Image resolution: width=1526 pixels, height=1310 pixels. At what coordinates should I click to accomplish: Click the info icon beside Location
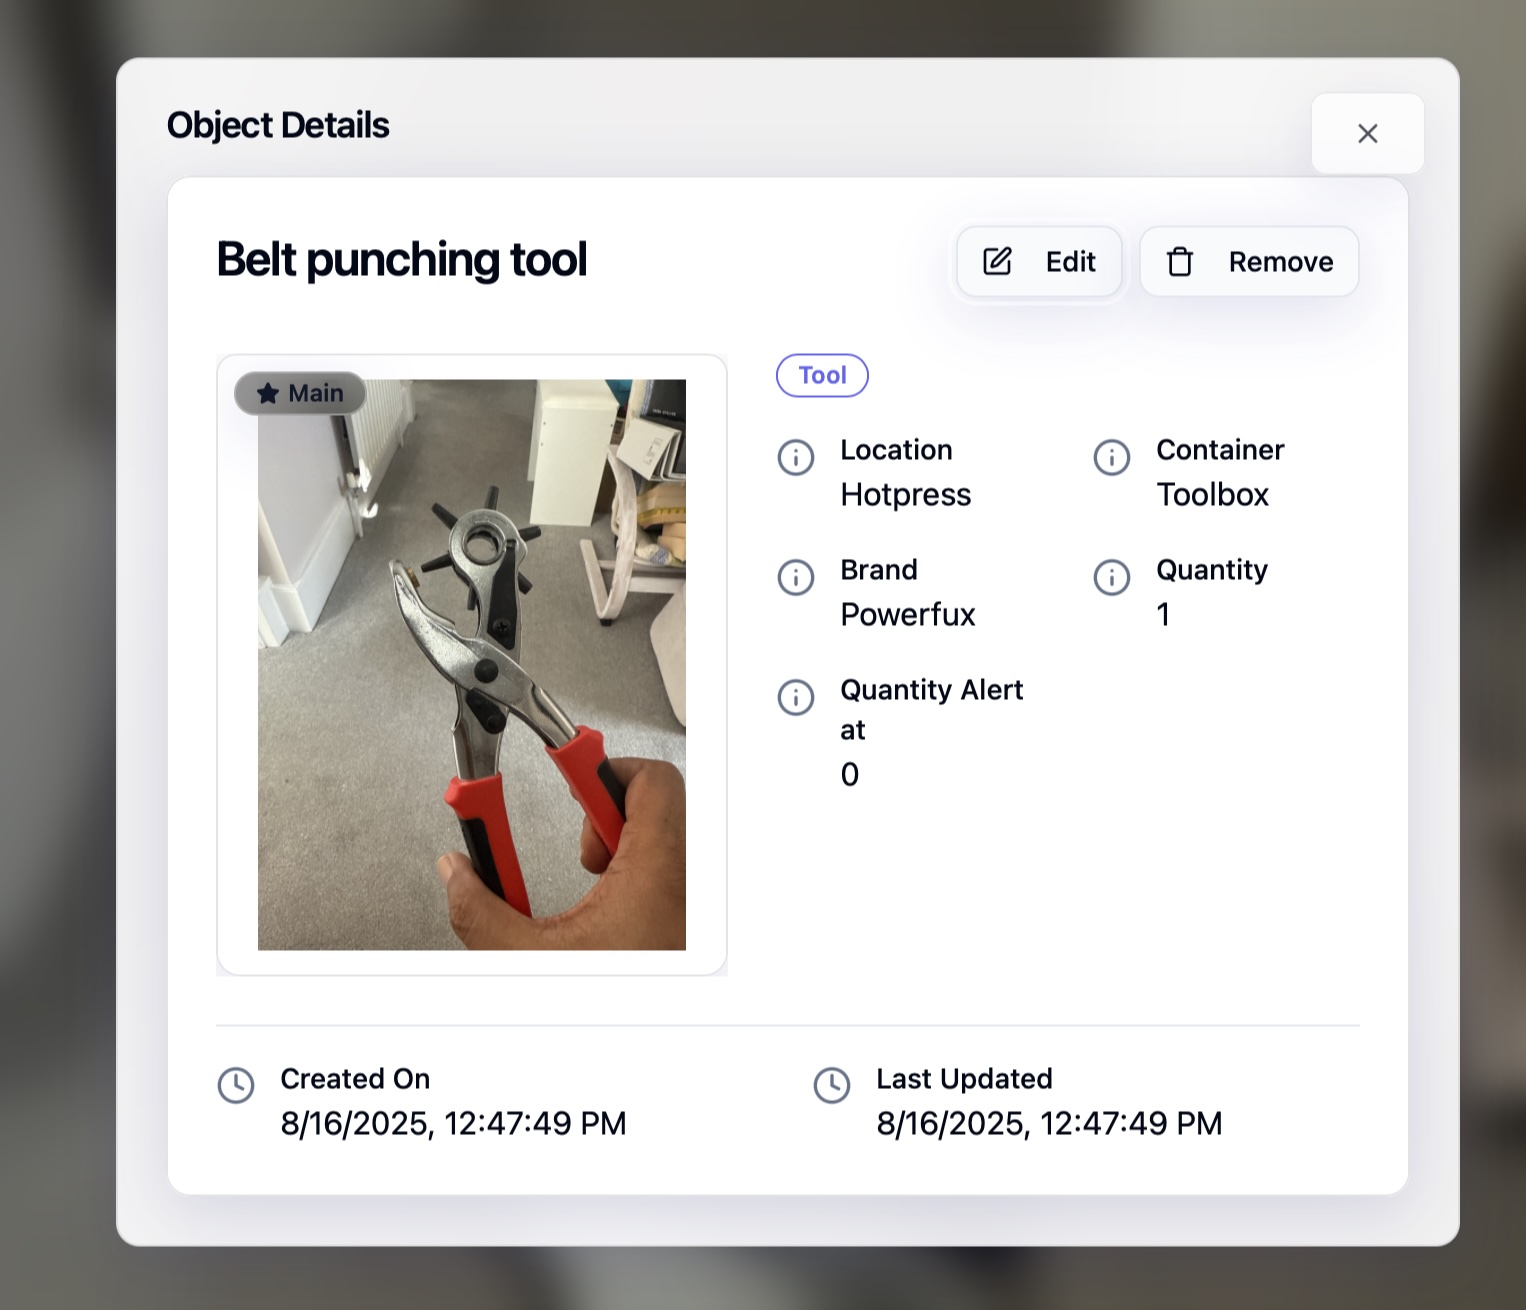point(795,457)
